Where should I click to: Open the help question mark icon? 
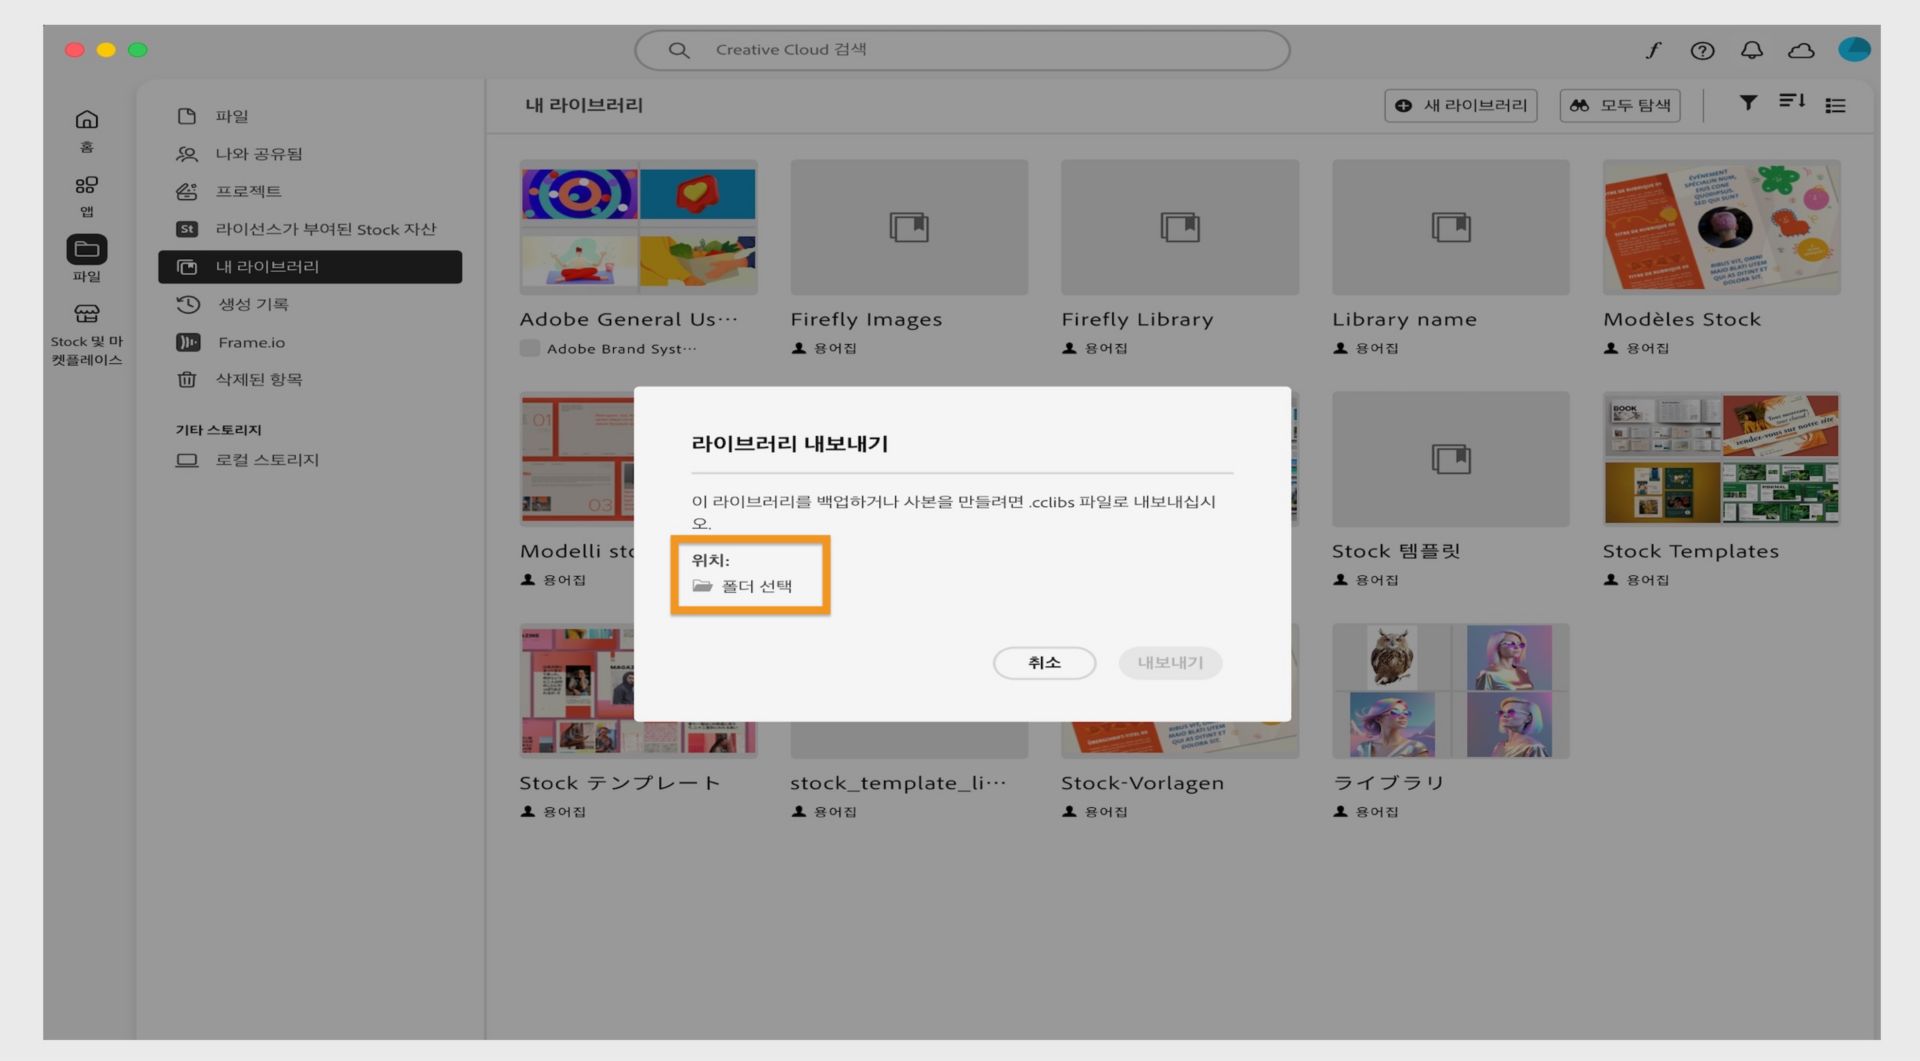tap(1702, 50)
